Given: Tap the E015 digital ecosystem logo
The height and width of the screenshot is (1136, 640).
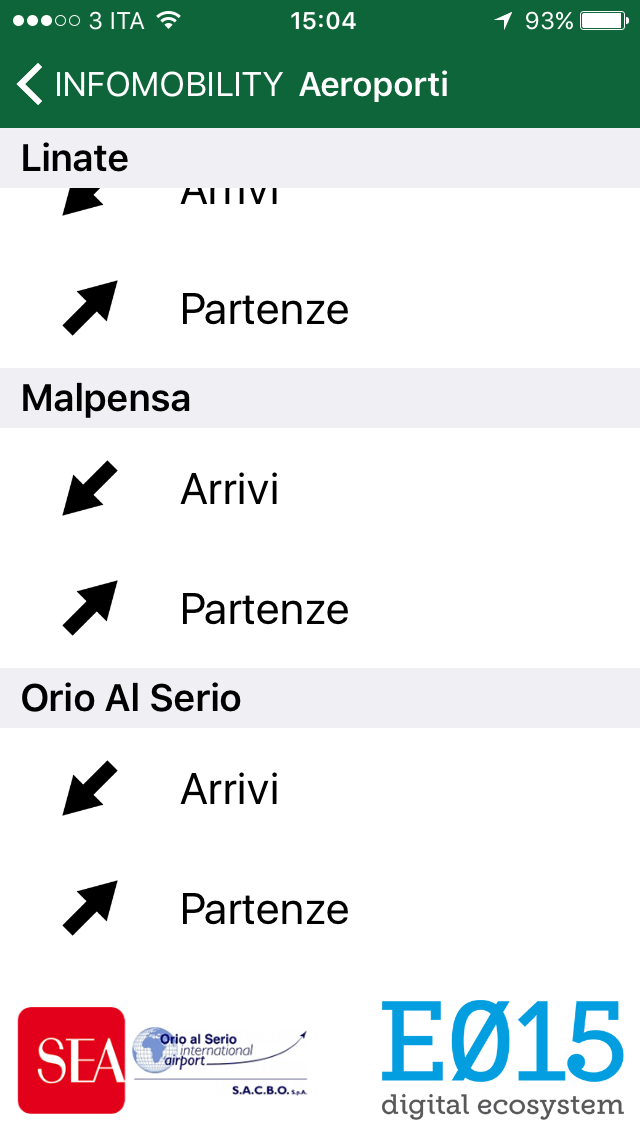Looking at the screenshot, I should click(x=502, y=1056).
